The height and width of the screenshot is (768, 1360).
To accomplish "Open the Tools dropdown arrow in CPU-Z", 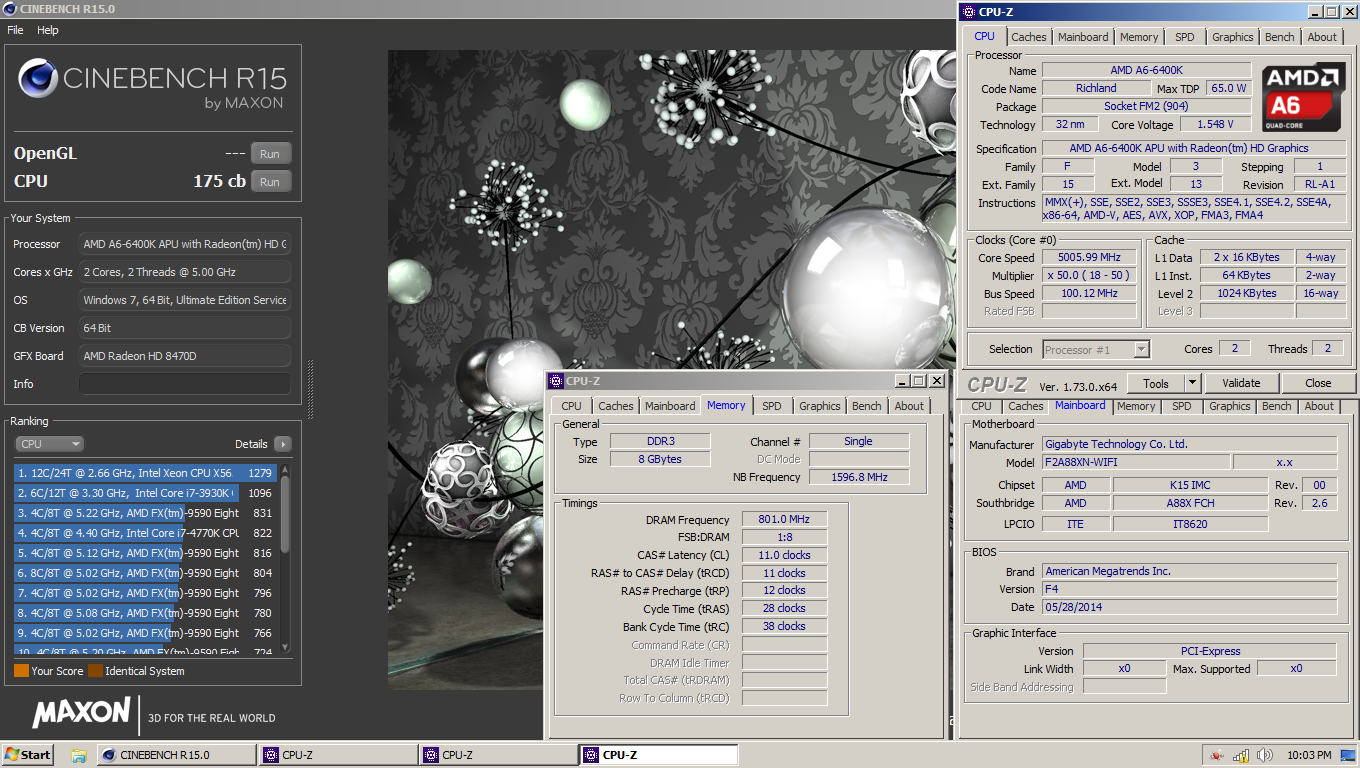I will click(x=1192, y=383).
